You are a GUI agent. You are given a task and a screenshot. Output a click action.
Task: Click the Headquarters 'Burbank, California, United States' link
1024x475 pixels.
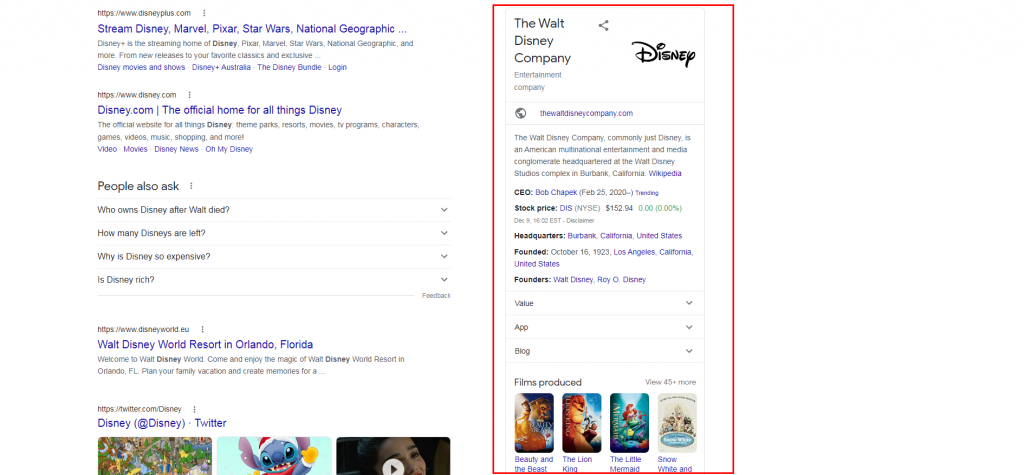(x=624, y=236)
